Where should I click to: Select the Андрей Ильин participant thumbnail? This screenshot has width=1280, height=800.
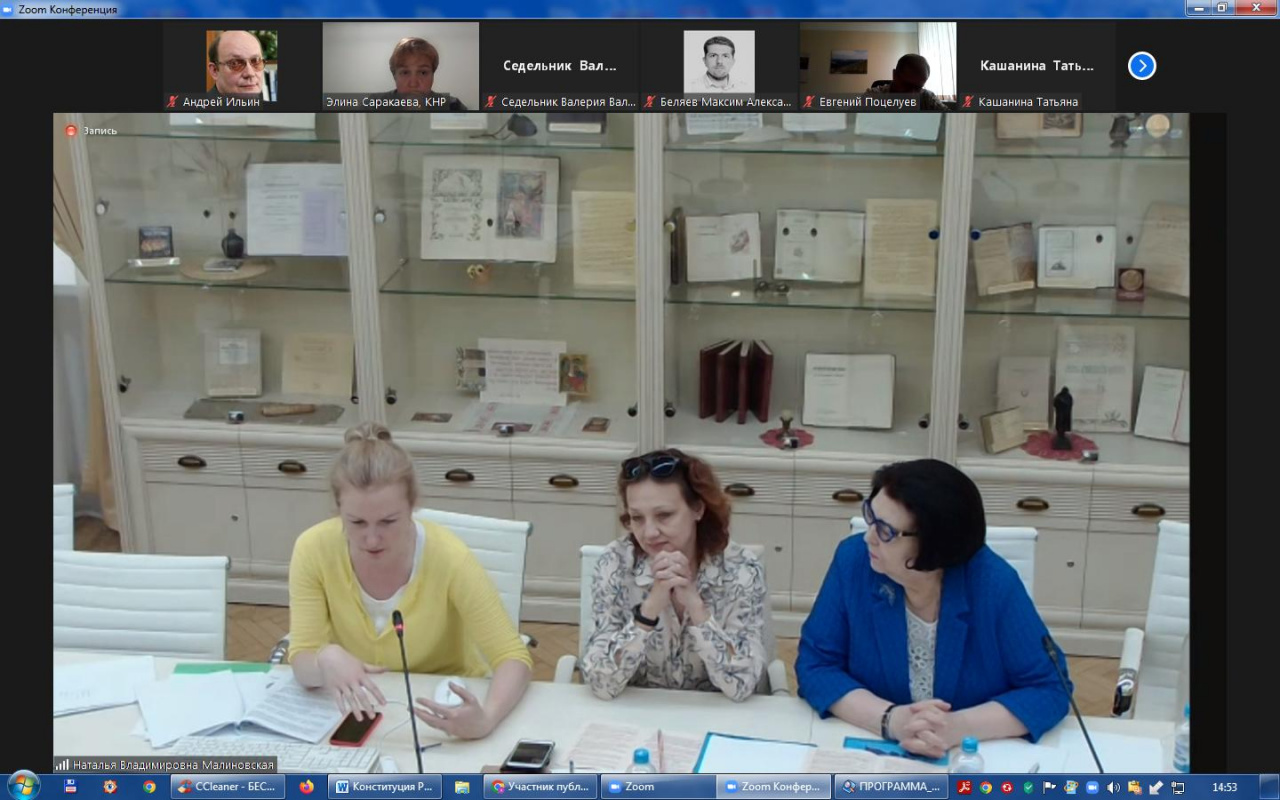(x=241, y=65)
